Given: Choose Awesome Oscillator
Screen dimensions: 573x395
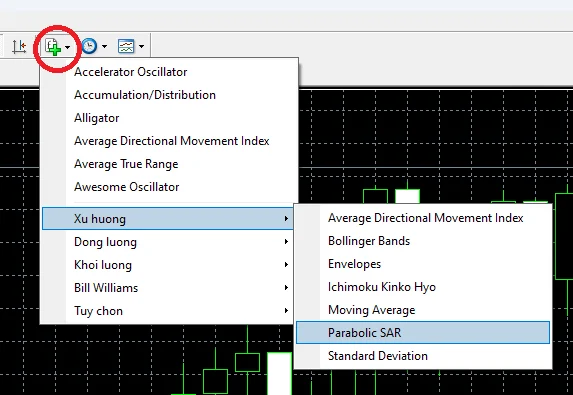Looking at the screenshot, I should pyautogui.click(x=169, y=187).
